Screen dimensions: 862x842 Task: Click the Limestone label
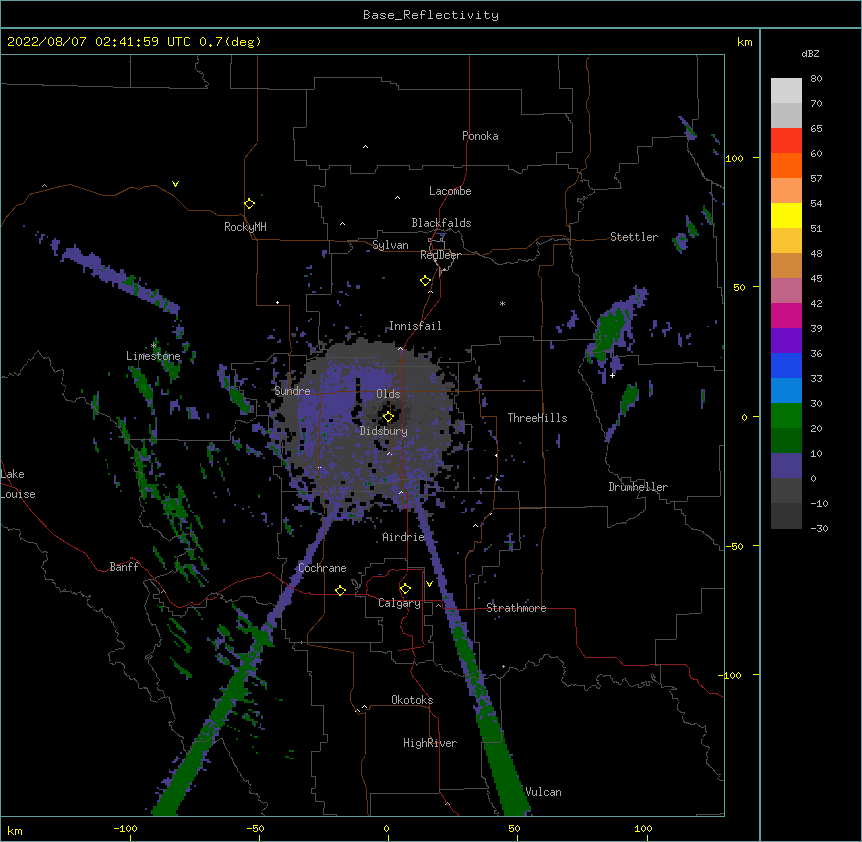pyautogui.click(x=153, y=356)
